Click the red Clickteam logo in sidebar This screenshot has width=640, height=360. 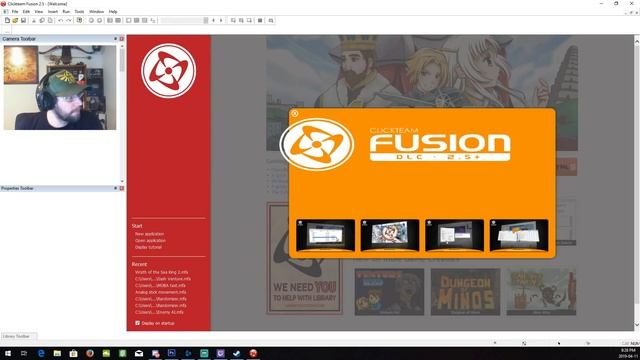pos(169,71)
